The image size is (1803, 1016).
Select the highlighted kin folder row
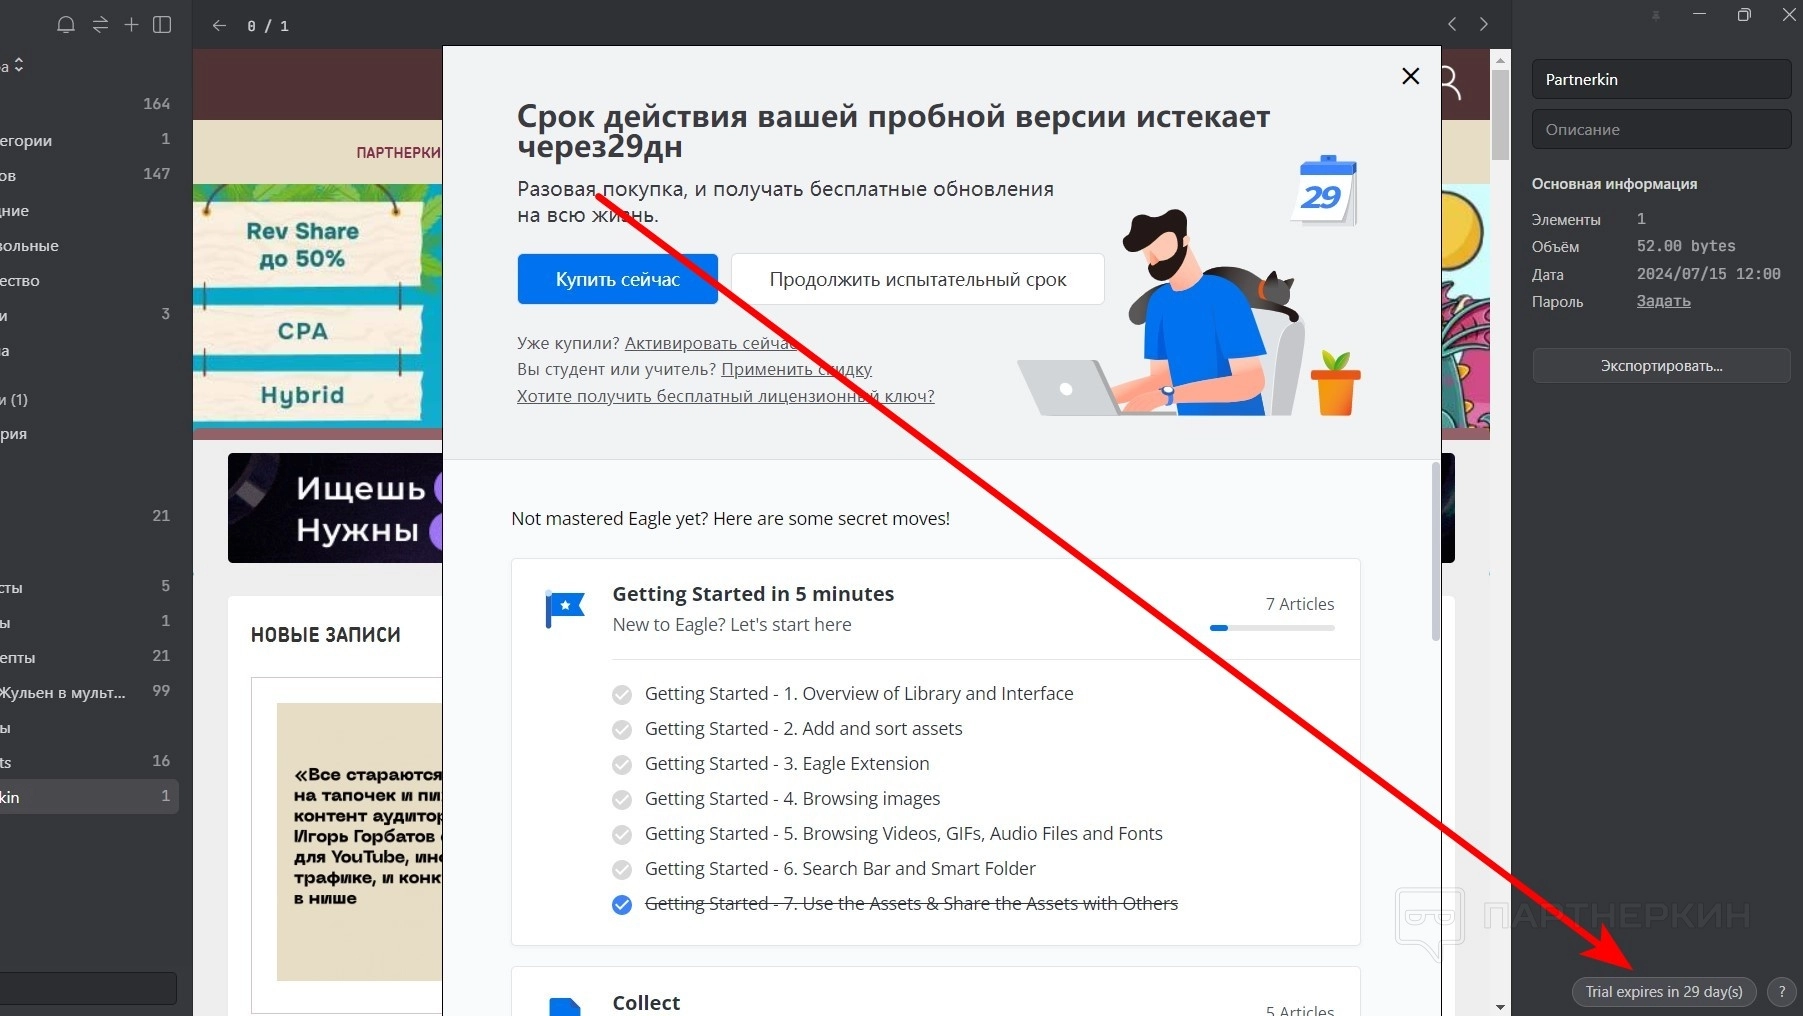89,797
